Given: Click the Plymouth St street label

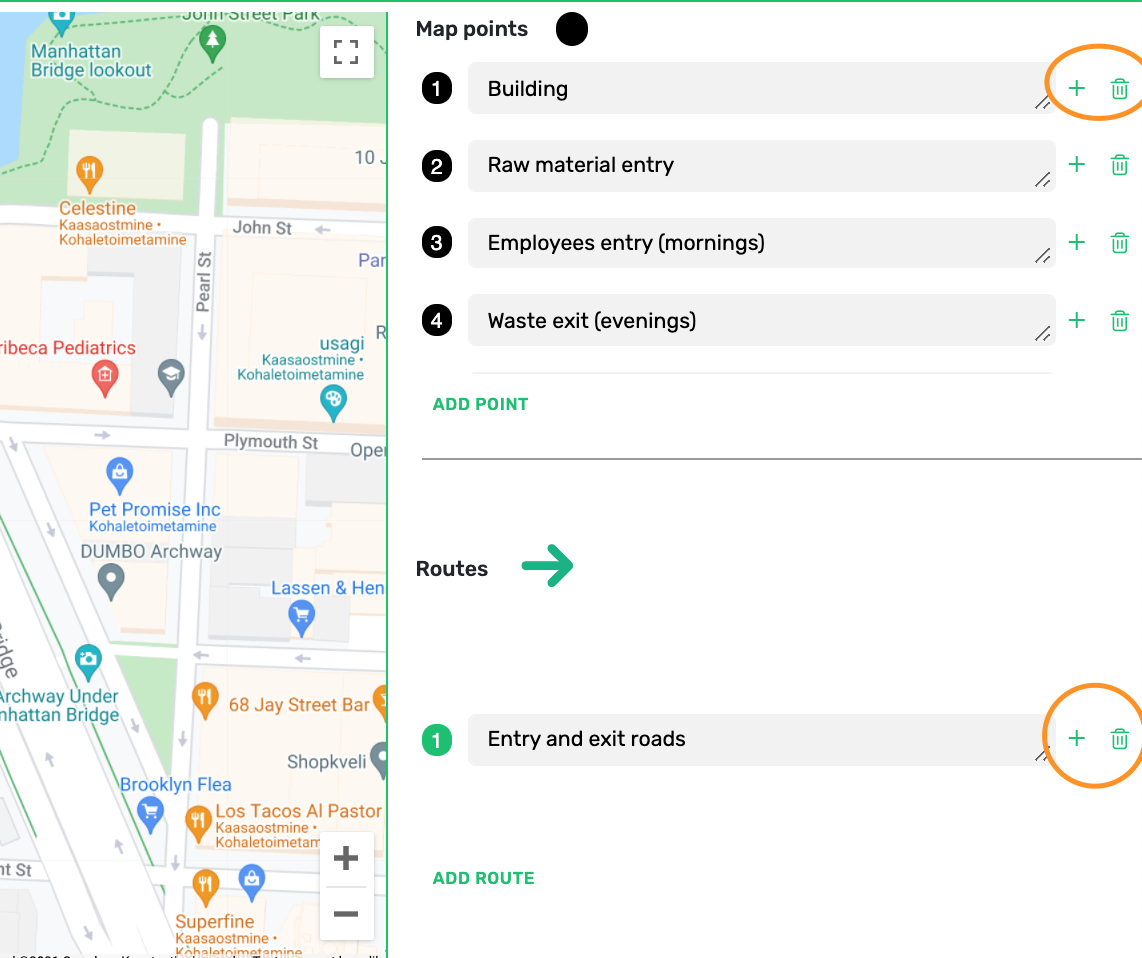Looking at the screenshot, I should tap(271, 441).
